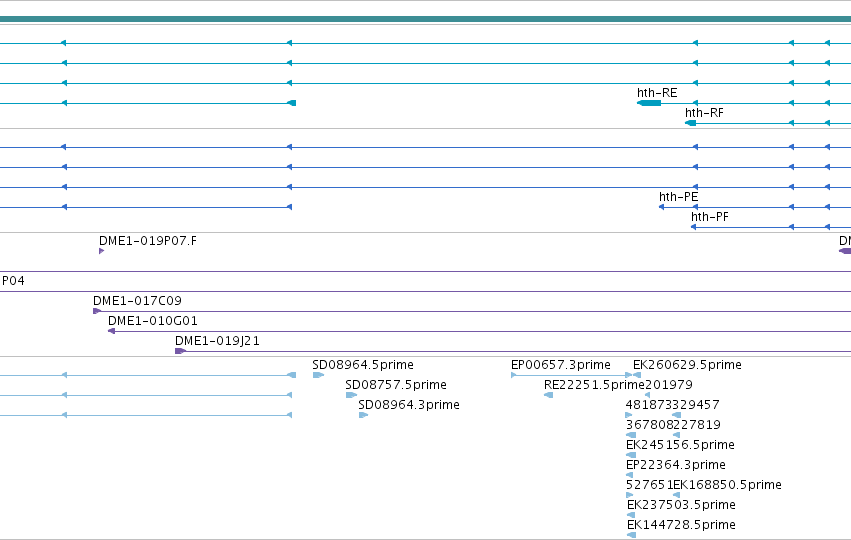The image size is (851, 540).
Task: Click the DME1-017C09 label
Action: (137, 301)
